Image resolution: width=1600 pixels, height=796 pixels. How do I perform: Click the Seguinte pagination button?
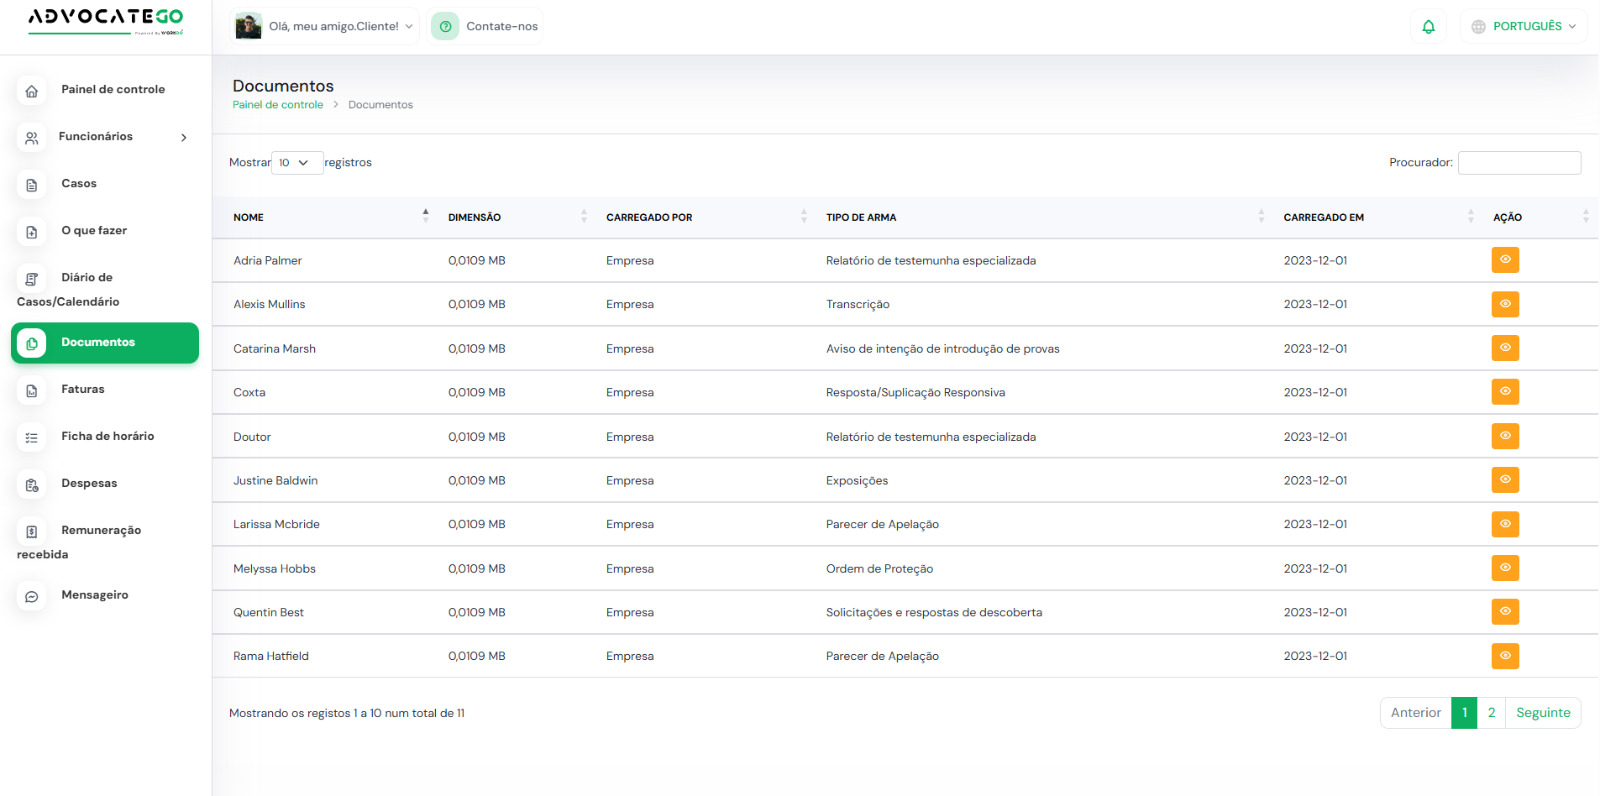click(x=1543, y=713)
